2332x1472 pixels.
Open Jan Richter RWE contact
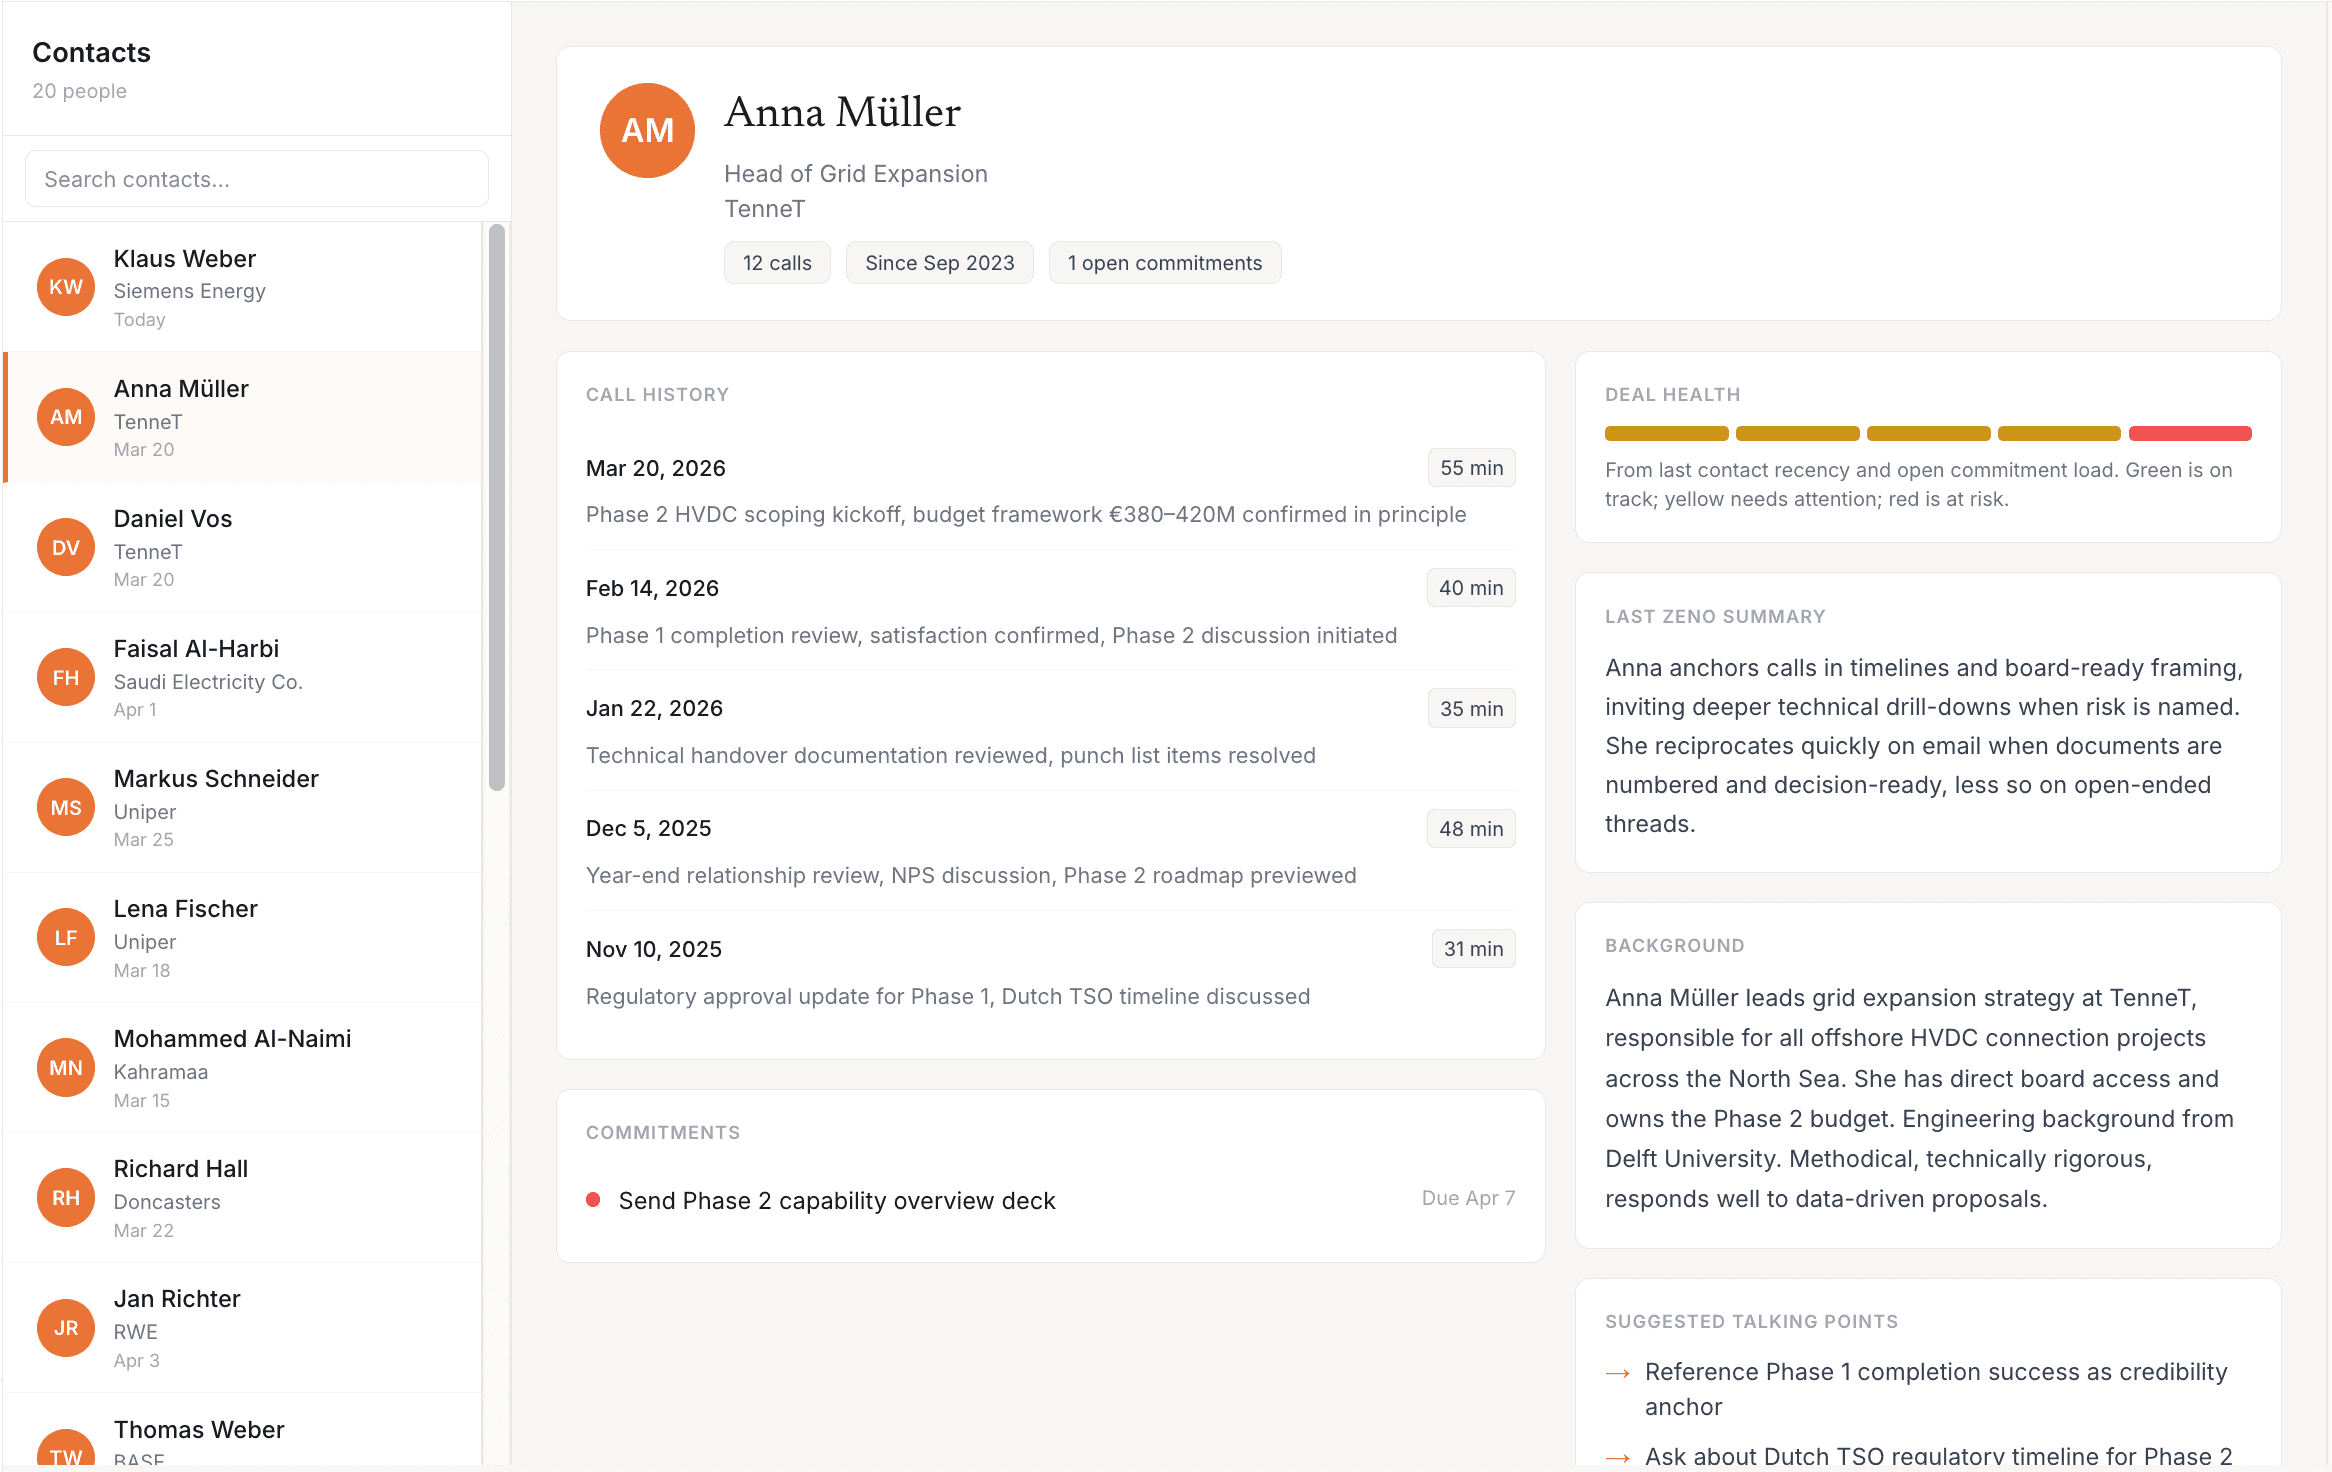(243, 1328)
